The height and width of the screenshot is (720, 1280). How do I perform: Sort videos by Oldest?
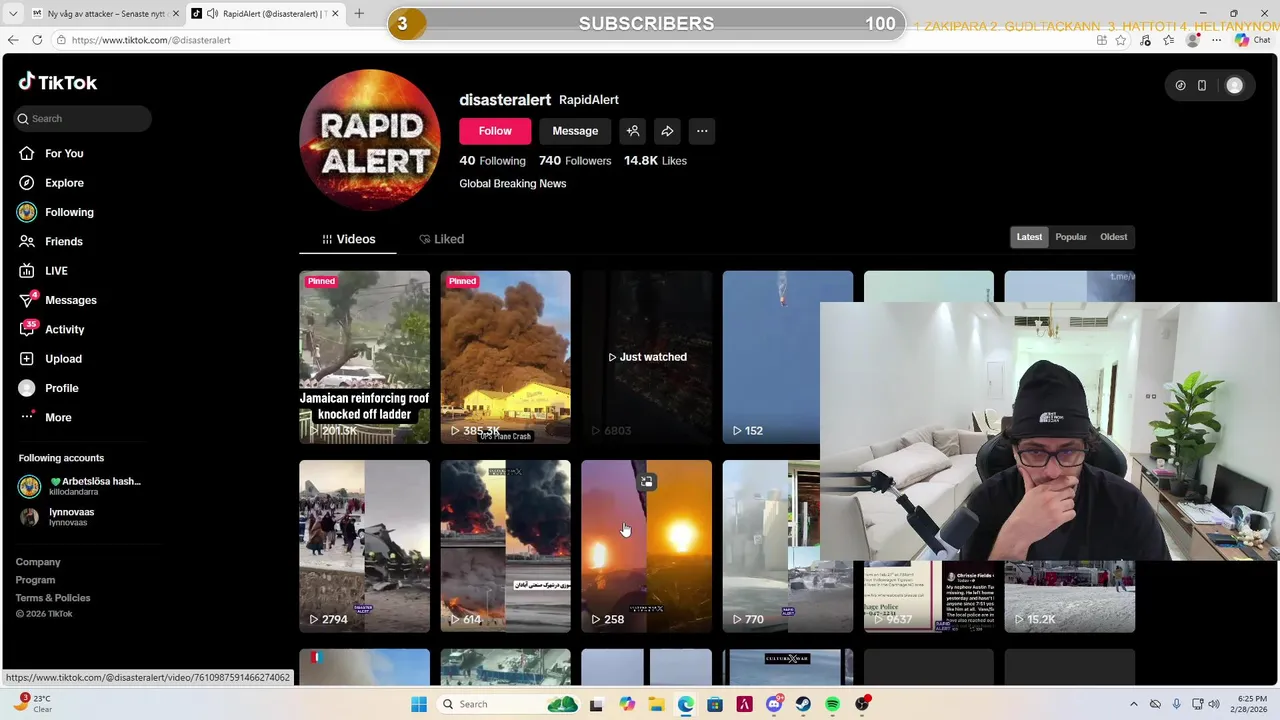(1113, 237)
